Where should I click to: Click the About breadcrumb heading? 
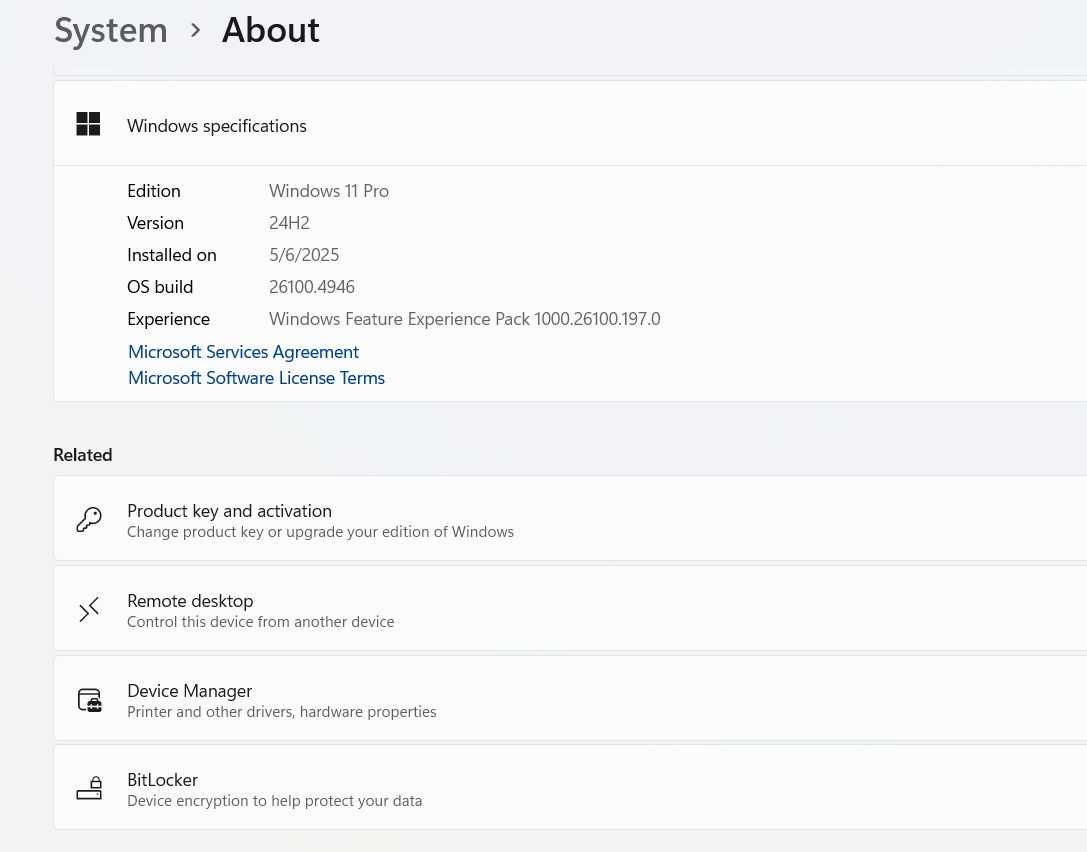pos(270,31)
